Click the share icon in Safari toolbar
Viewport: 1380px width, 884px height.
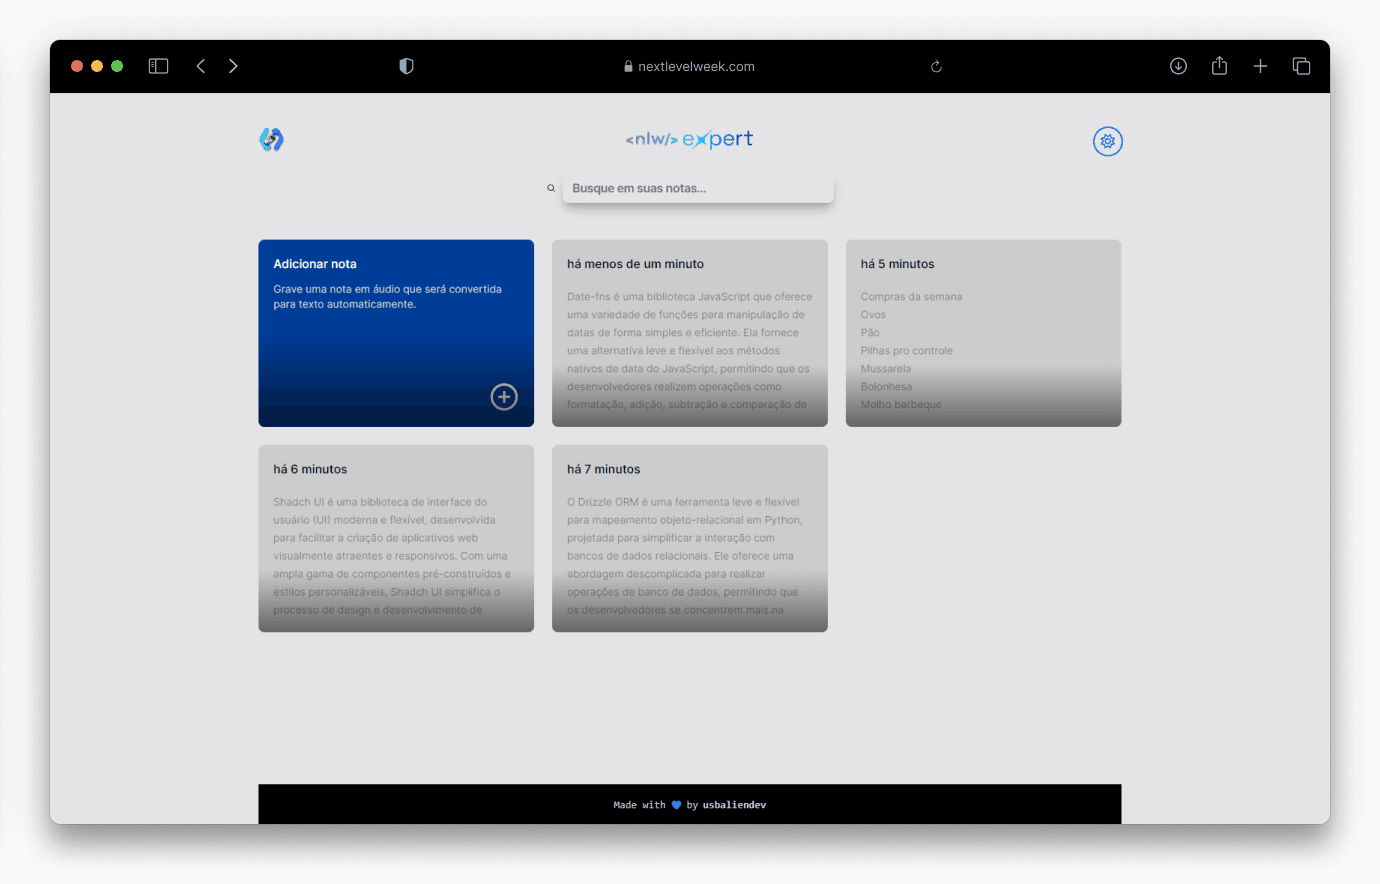(1219, 66)
